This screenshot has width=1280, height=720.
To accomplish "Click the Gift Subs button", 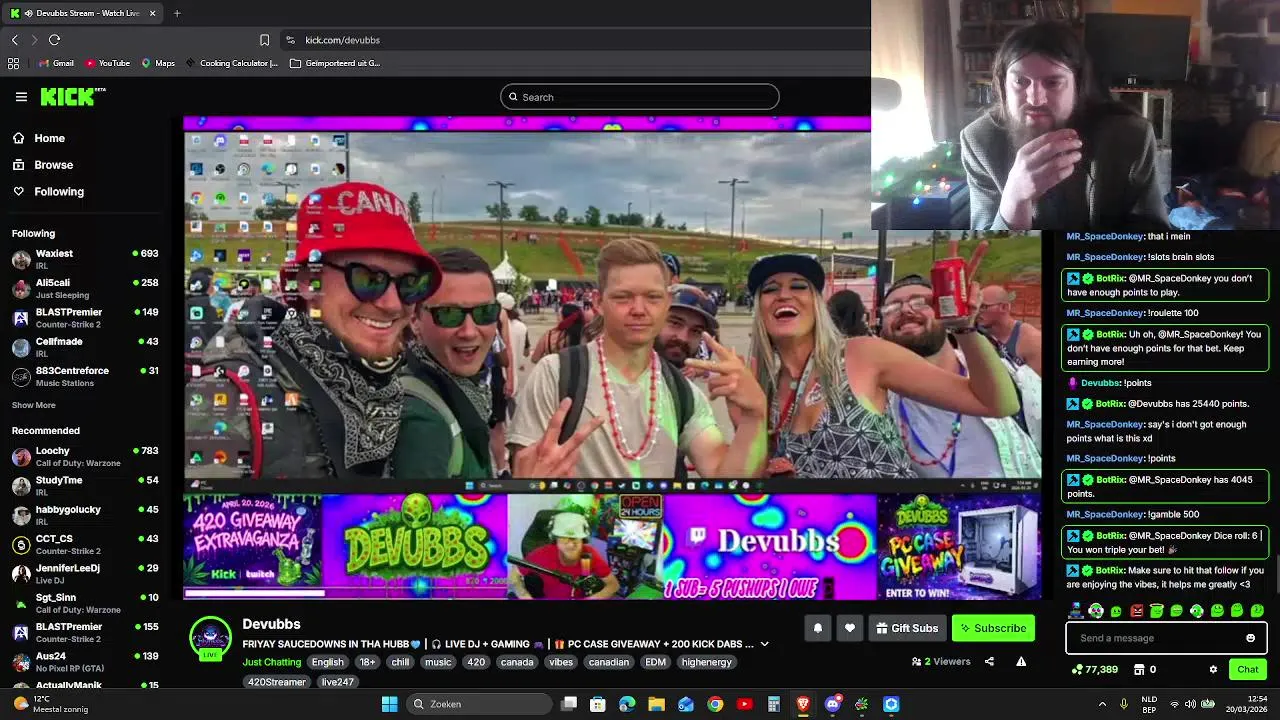I will (x=907, y=628).
